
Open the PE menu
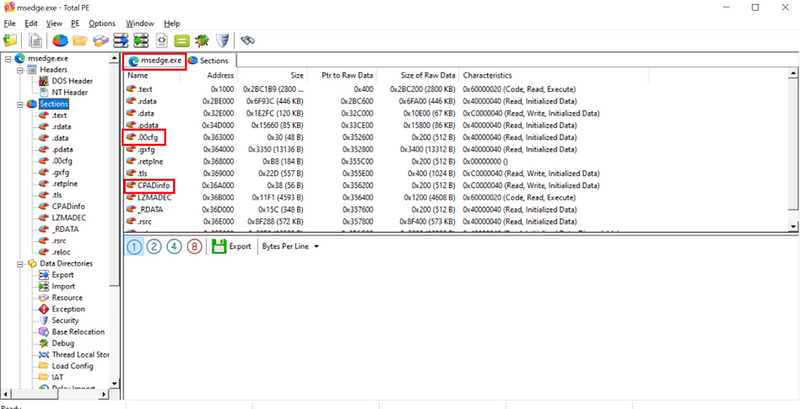click(76, 23)
